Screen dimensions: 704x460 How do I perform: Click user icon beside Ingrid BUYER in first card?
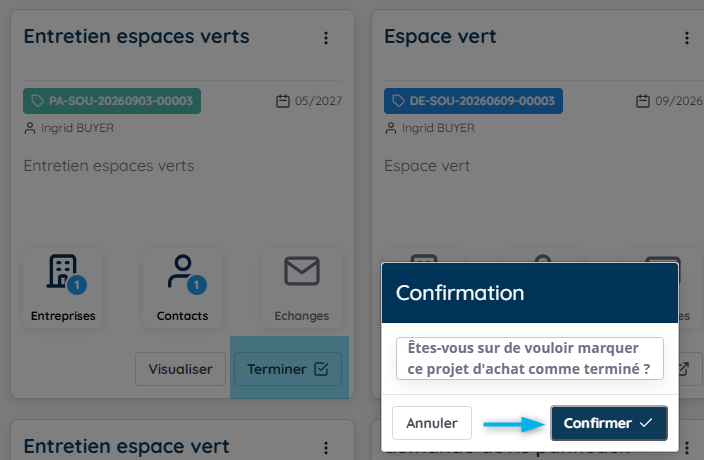pos(30,128)
